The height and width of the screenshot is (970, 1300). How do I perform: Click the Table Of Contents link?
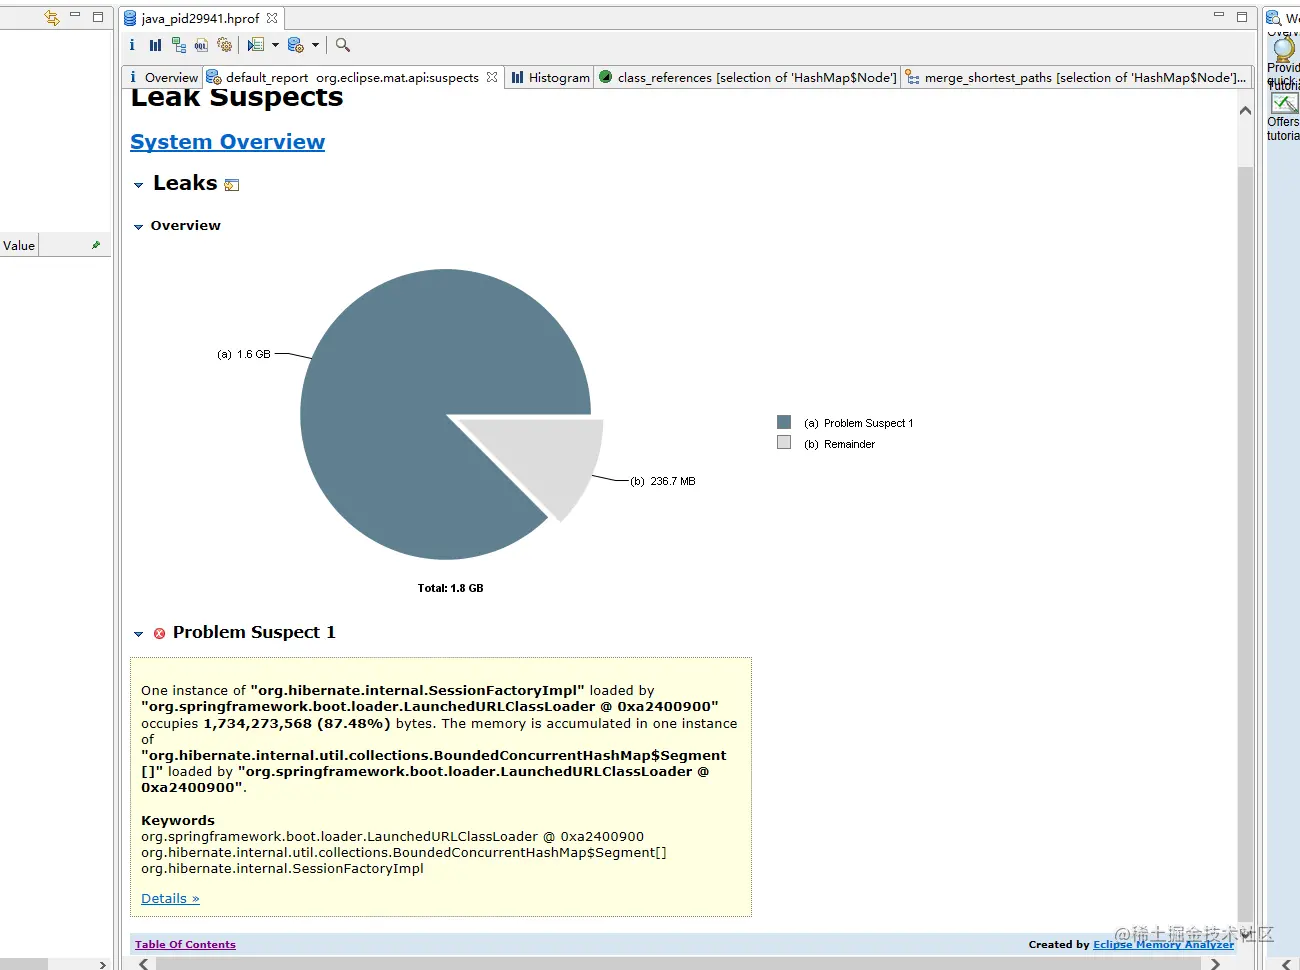tap(185, 944)
